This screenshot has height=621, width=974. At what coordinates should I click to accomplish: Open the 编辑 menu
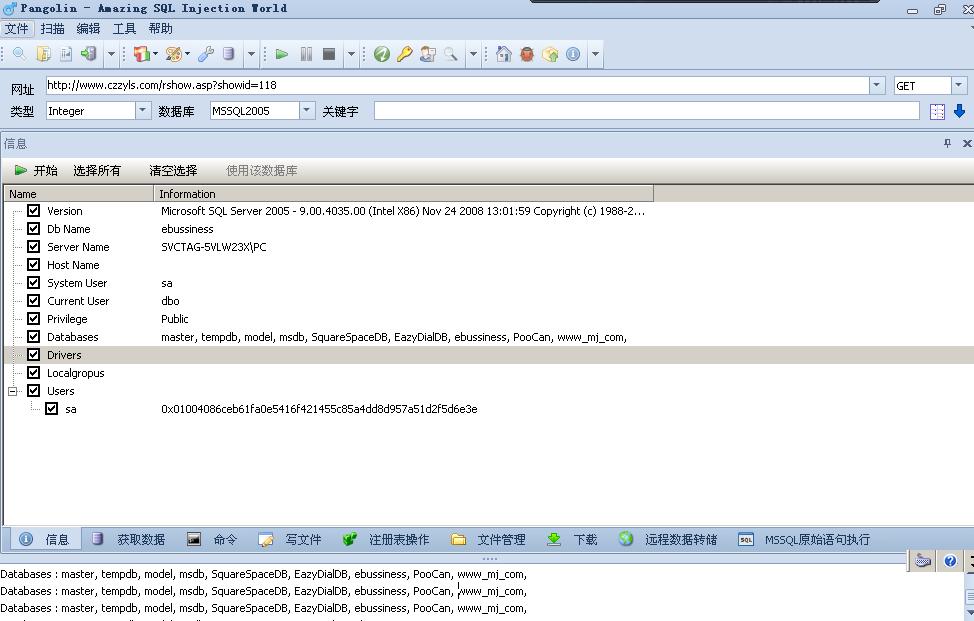pyautogui.click(x=88, y=29)
